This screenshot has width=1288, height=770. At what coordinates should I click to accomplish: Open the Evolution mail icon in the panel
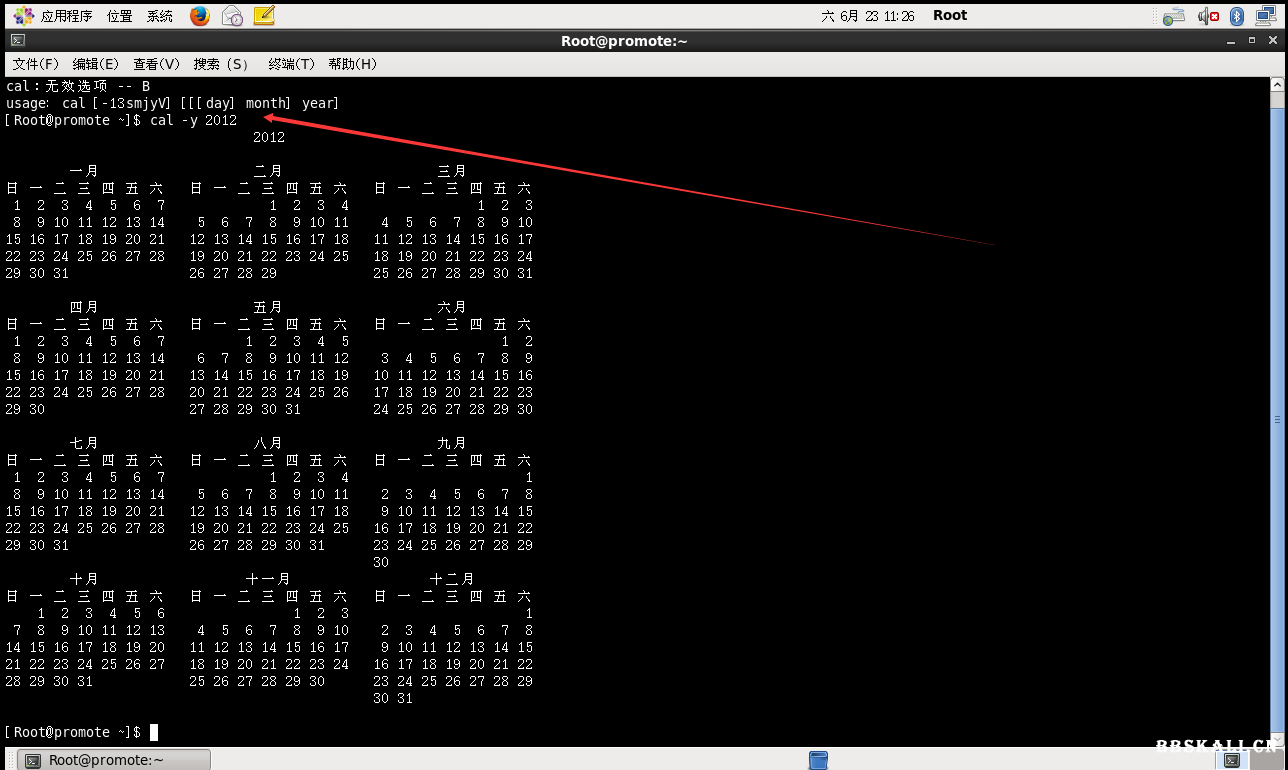click(232, 15)
